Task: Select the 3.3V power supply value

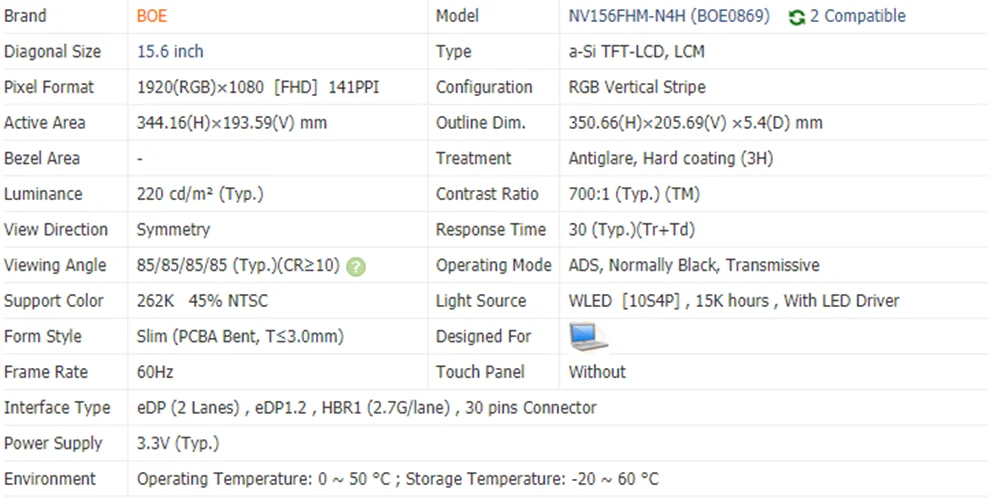Action: click(x=177, y=443)
